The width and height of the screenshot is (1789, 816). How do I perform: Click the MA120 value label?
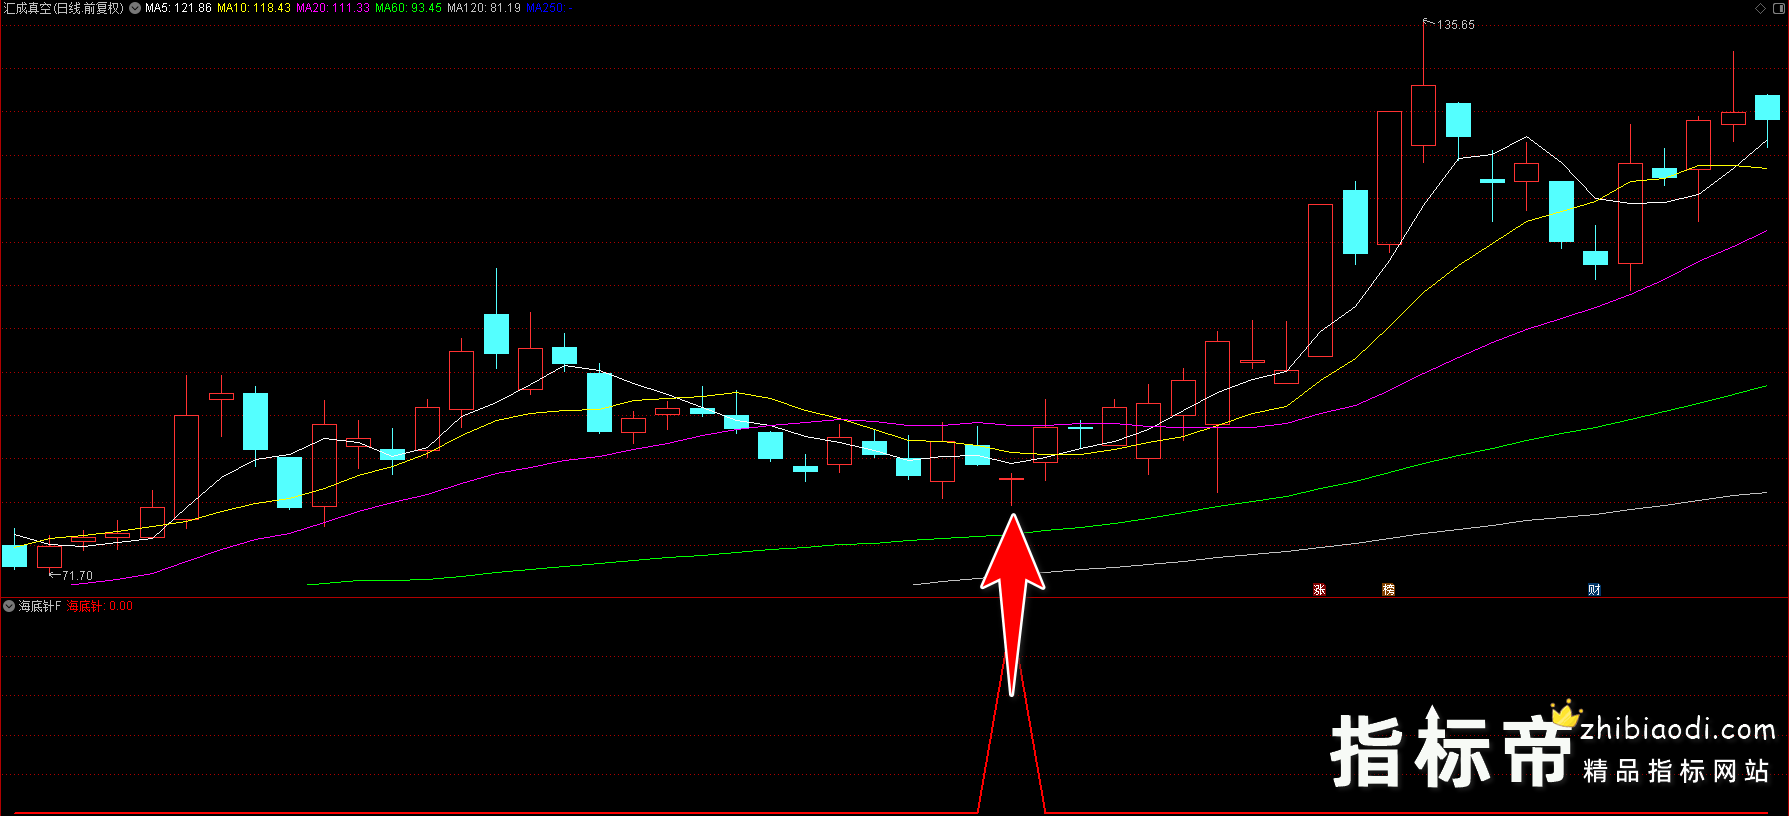[484, 8]
